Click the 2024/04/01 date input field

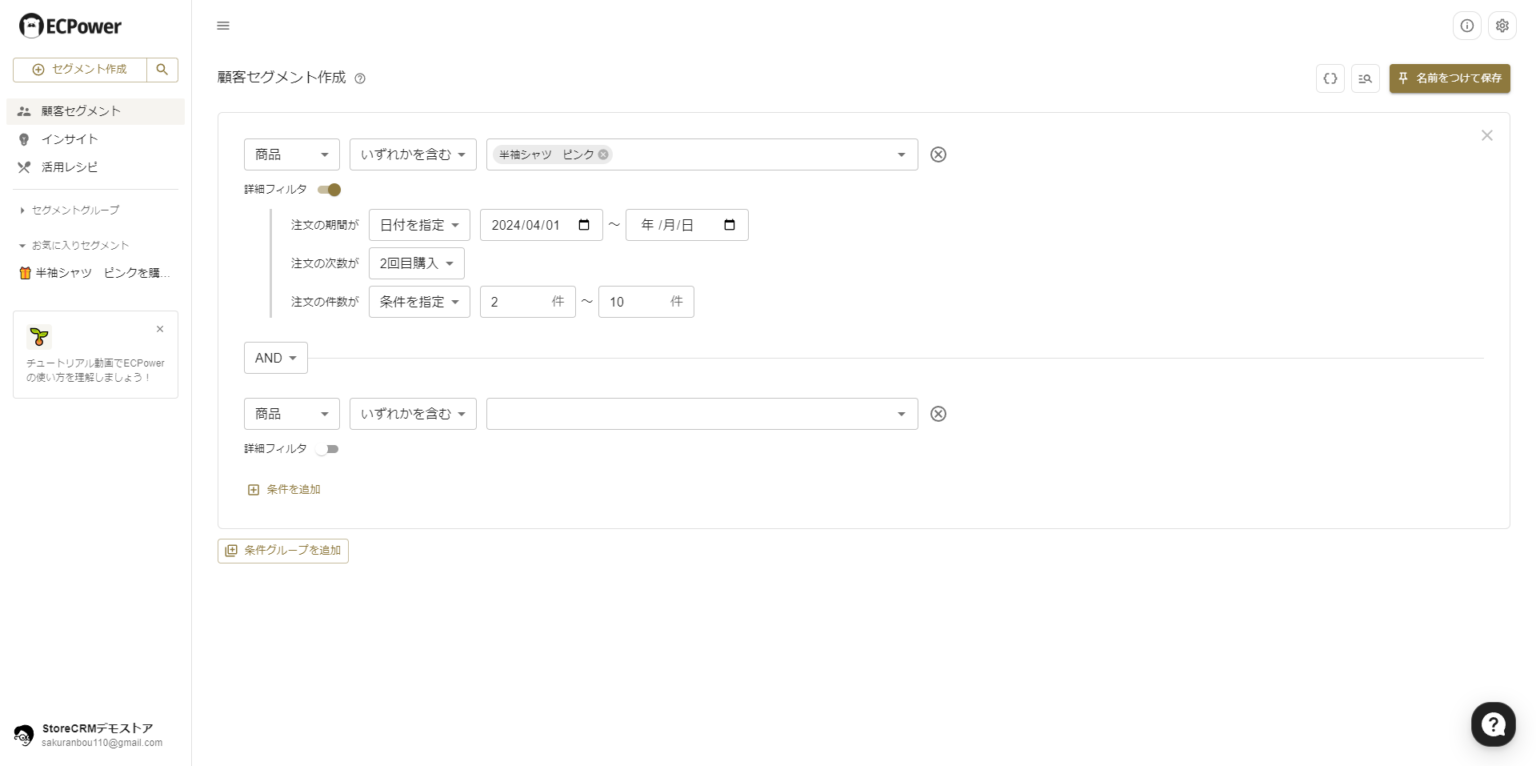[x=530, y=224]
